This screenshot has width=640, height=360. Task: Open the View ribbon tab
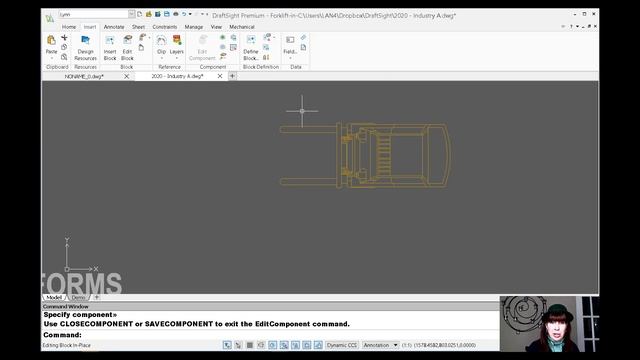pos(216,27)
